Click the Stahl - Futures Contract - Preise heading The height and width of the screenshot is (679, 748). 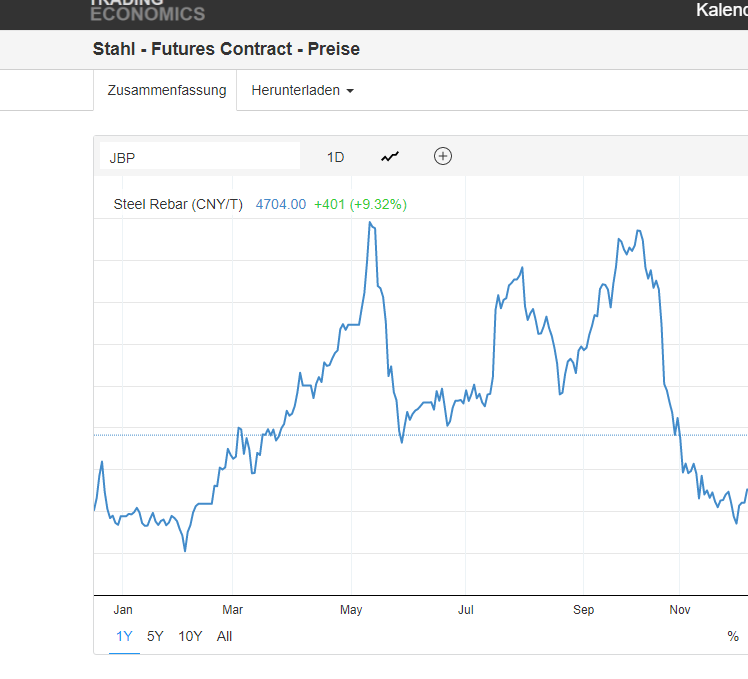(x=226, y=49)
